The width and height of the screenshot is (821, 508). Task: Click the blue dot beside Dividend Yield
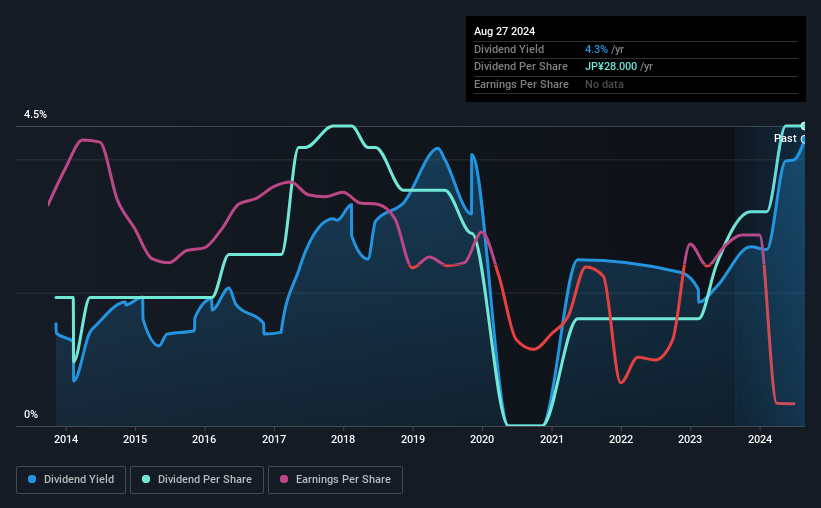pyautogui.click(x=32, y=480)
